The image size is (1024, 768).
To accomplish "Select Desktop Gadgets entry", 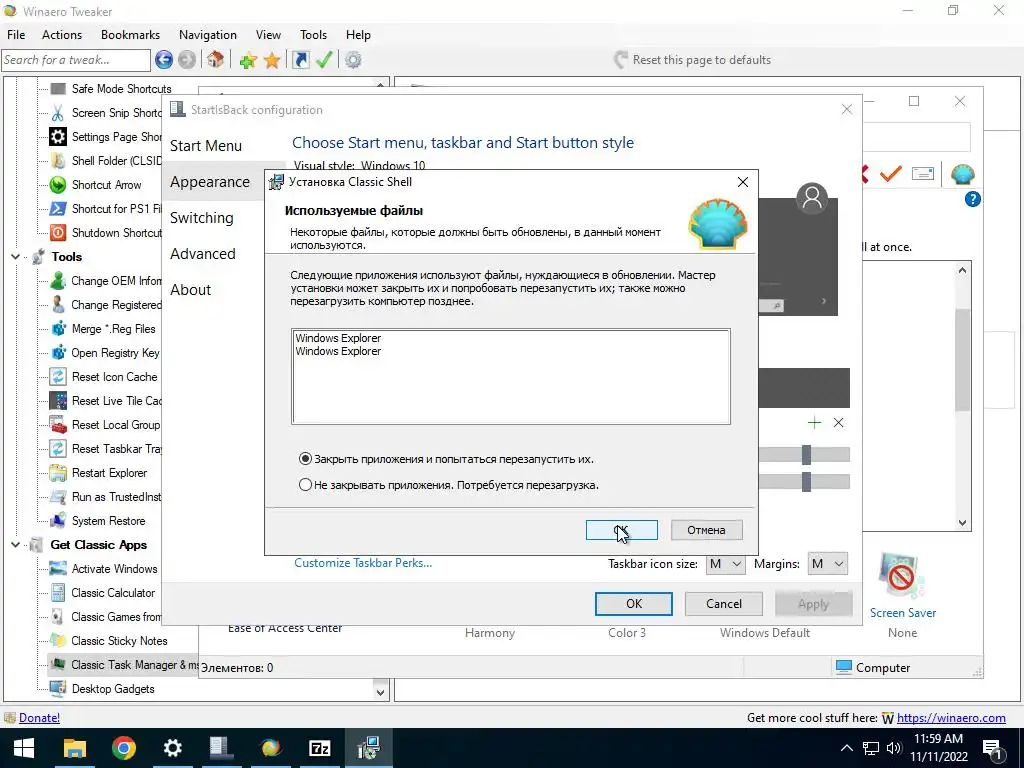I will (x=113, y=689).
